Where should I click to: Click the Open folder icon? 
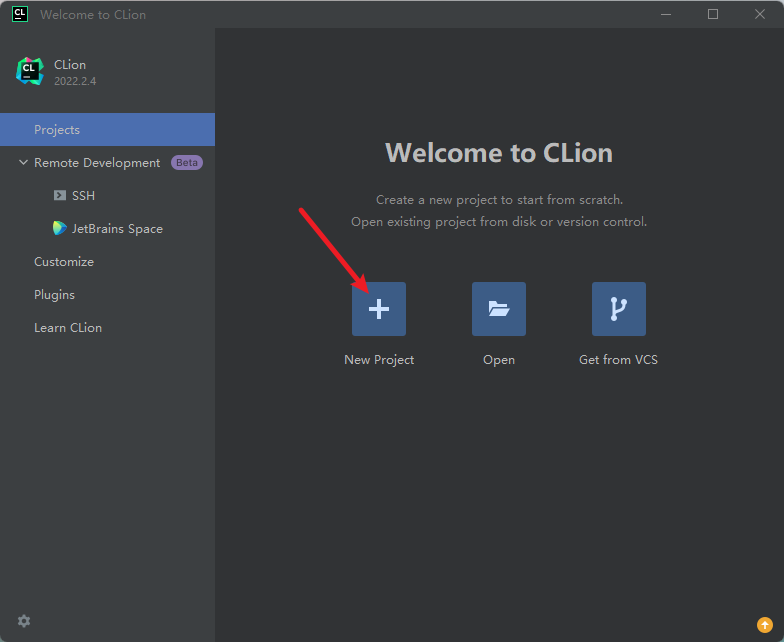(498, 308)
